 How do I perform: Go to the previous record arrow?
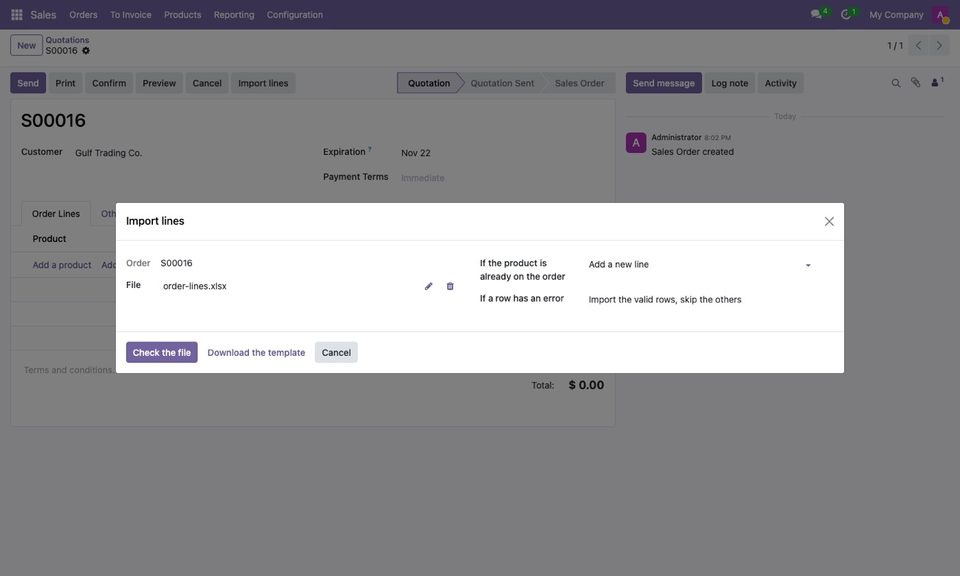click(x=918, y=45)
